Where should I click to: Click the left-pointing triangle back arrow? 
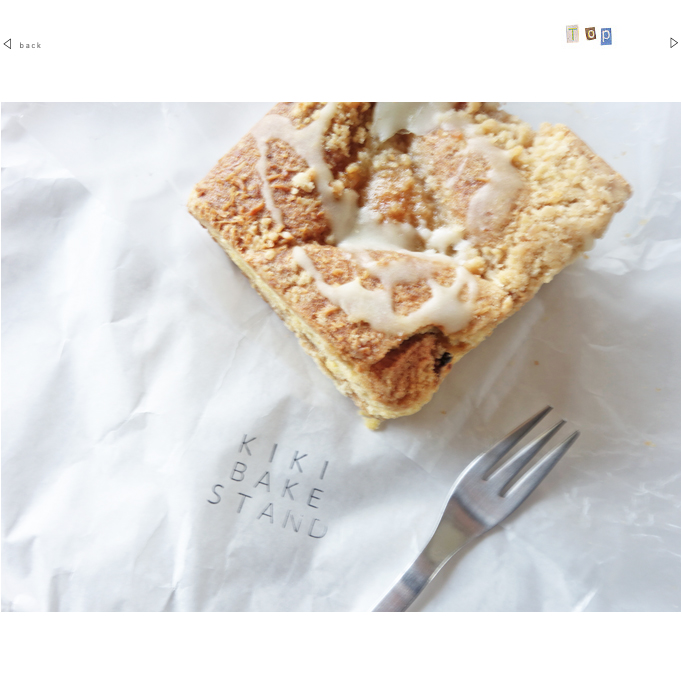click(7, 44)
